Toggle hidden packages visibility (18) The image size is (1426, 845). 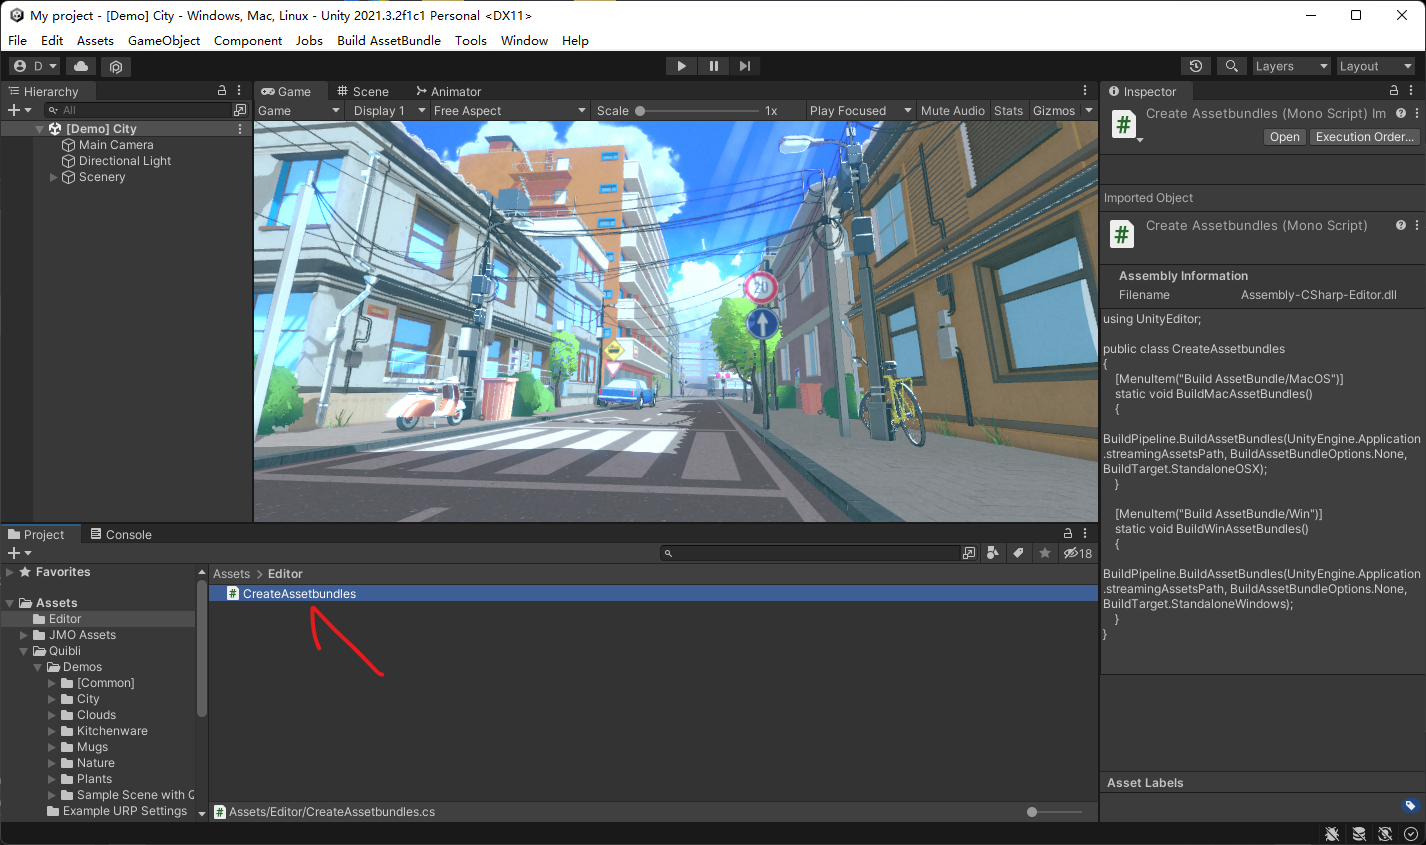(1078, 553)
